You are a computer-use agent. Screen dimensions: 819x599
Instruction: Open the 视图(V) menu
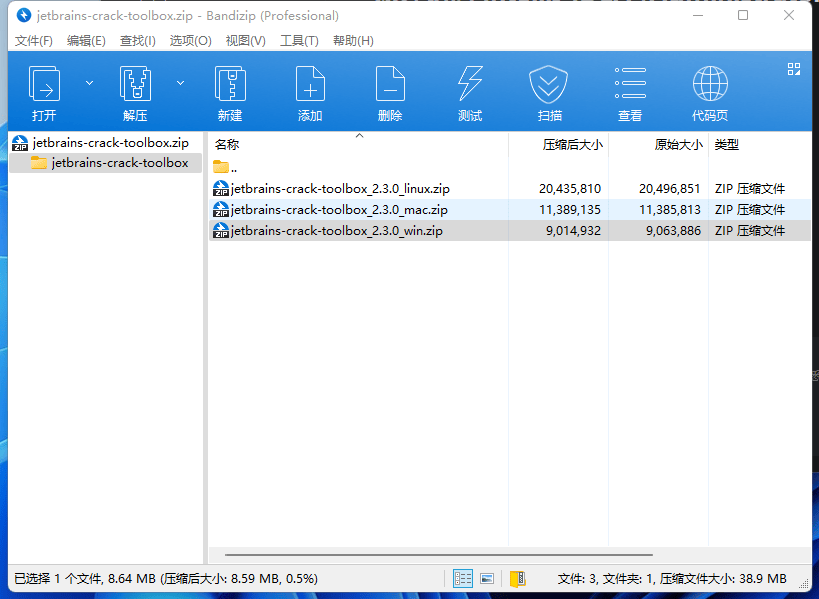point(245,41)
